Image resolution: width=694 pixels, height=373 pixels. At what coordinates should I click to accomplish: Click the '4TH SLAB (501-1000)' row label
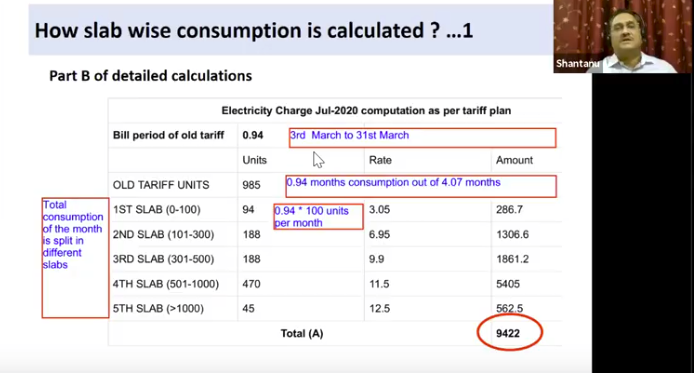click(166, 284)
